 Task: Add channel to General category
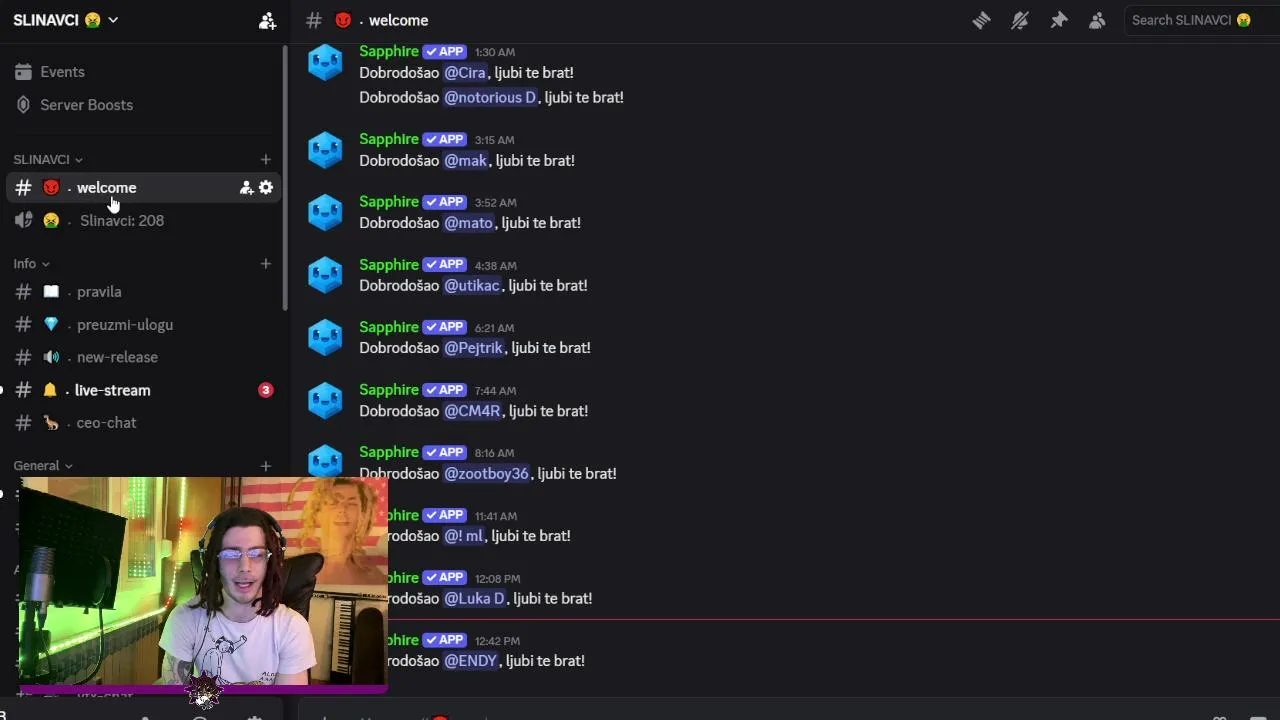(x=265, y=466)
